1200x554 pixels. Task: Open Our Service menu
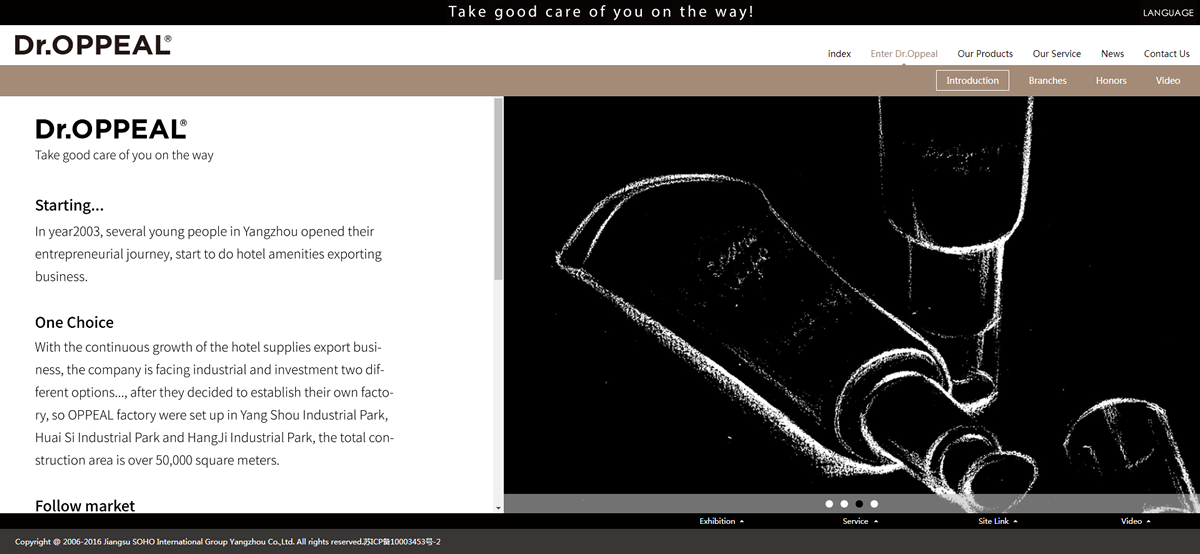click(1056, 54)
